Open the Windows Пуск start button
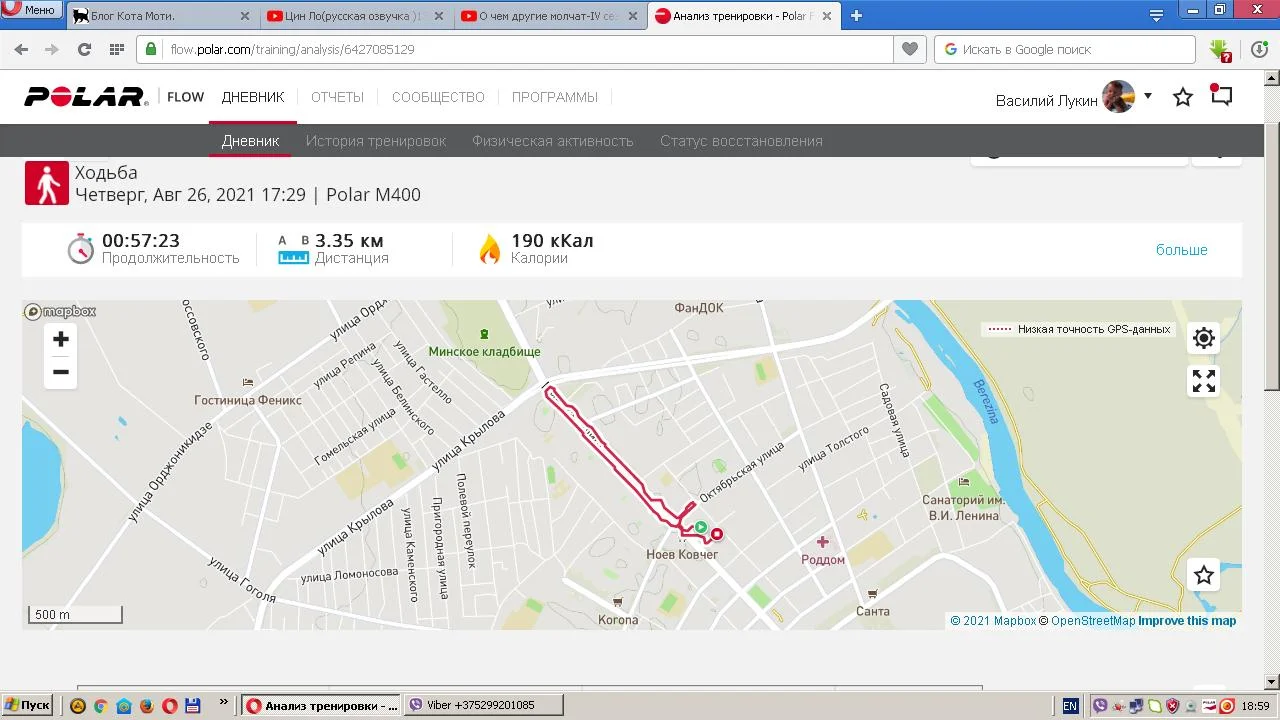1280x720 pixels. pyautogui.click(x=27, y=705)
